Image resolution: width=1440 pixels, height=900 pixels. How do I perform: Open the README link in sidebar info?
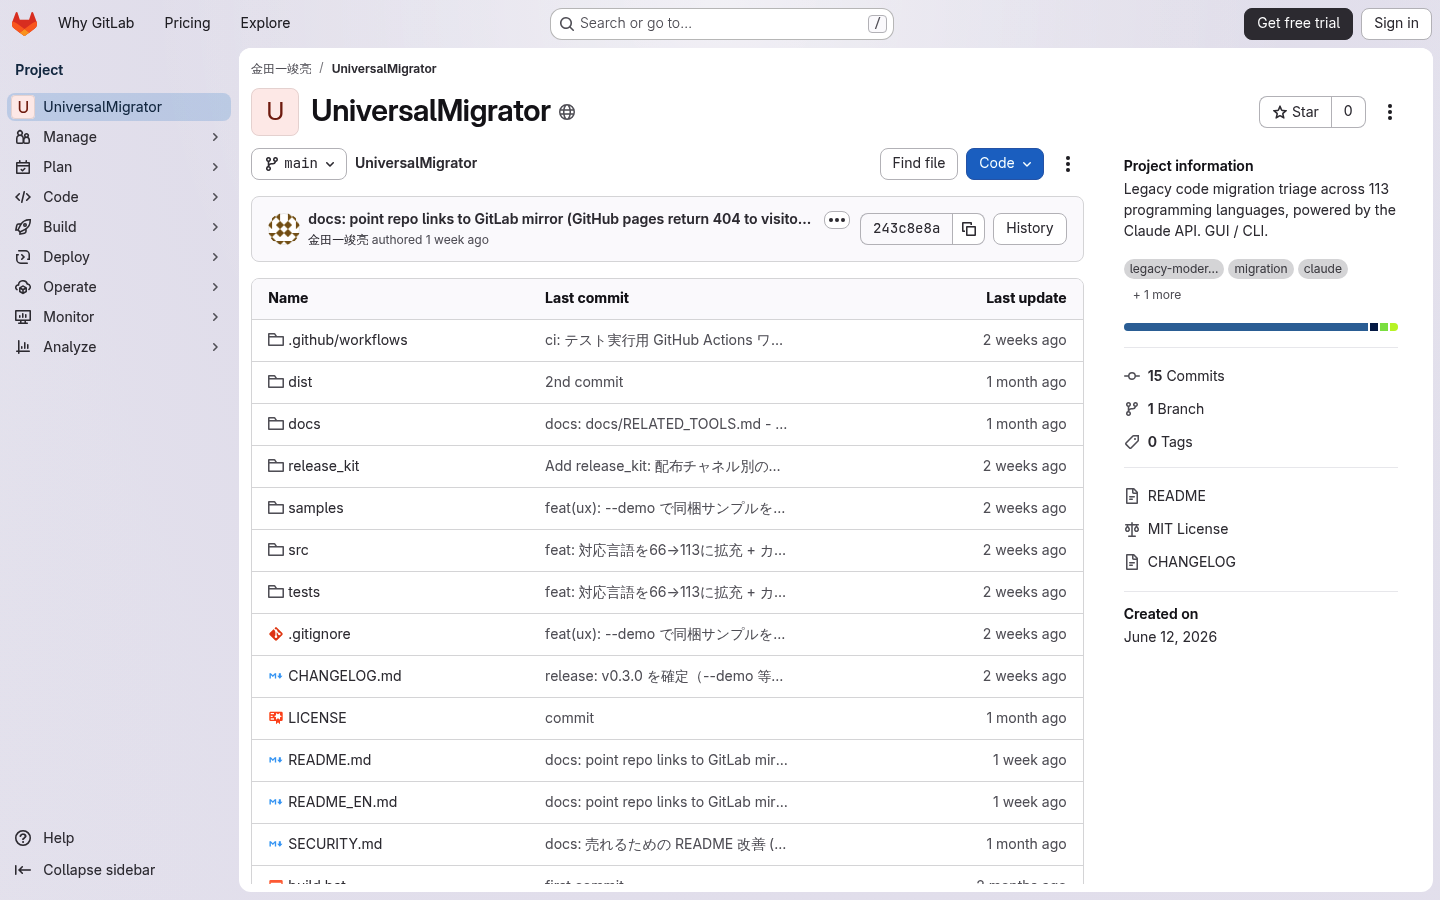click(x=1176, y=496)
